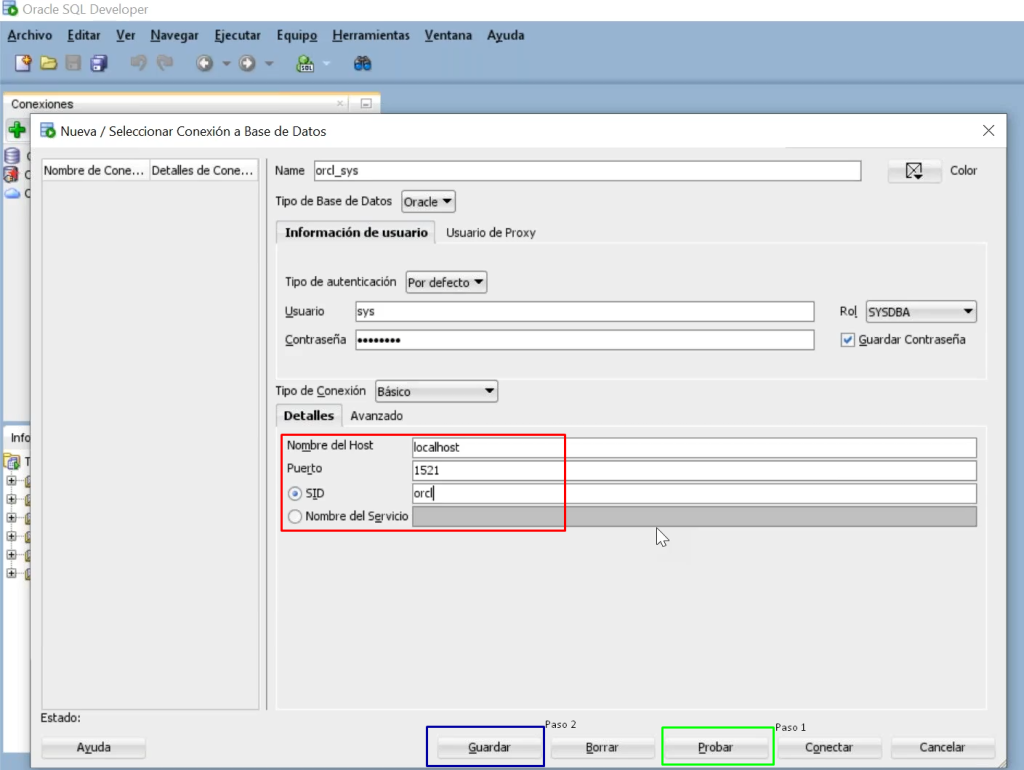1024x770 pixels.
Task: Select the SID radio button
Action: point(295,494)
